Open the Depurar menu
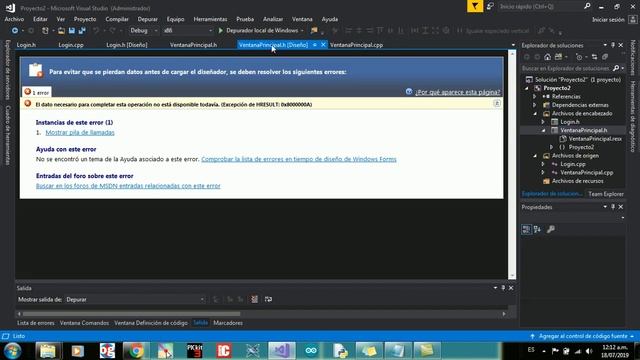 (x=148, y=19)
